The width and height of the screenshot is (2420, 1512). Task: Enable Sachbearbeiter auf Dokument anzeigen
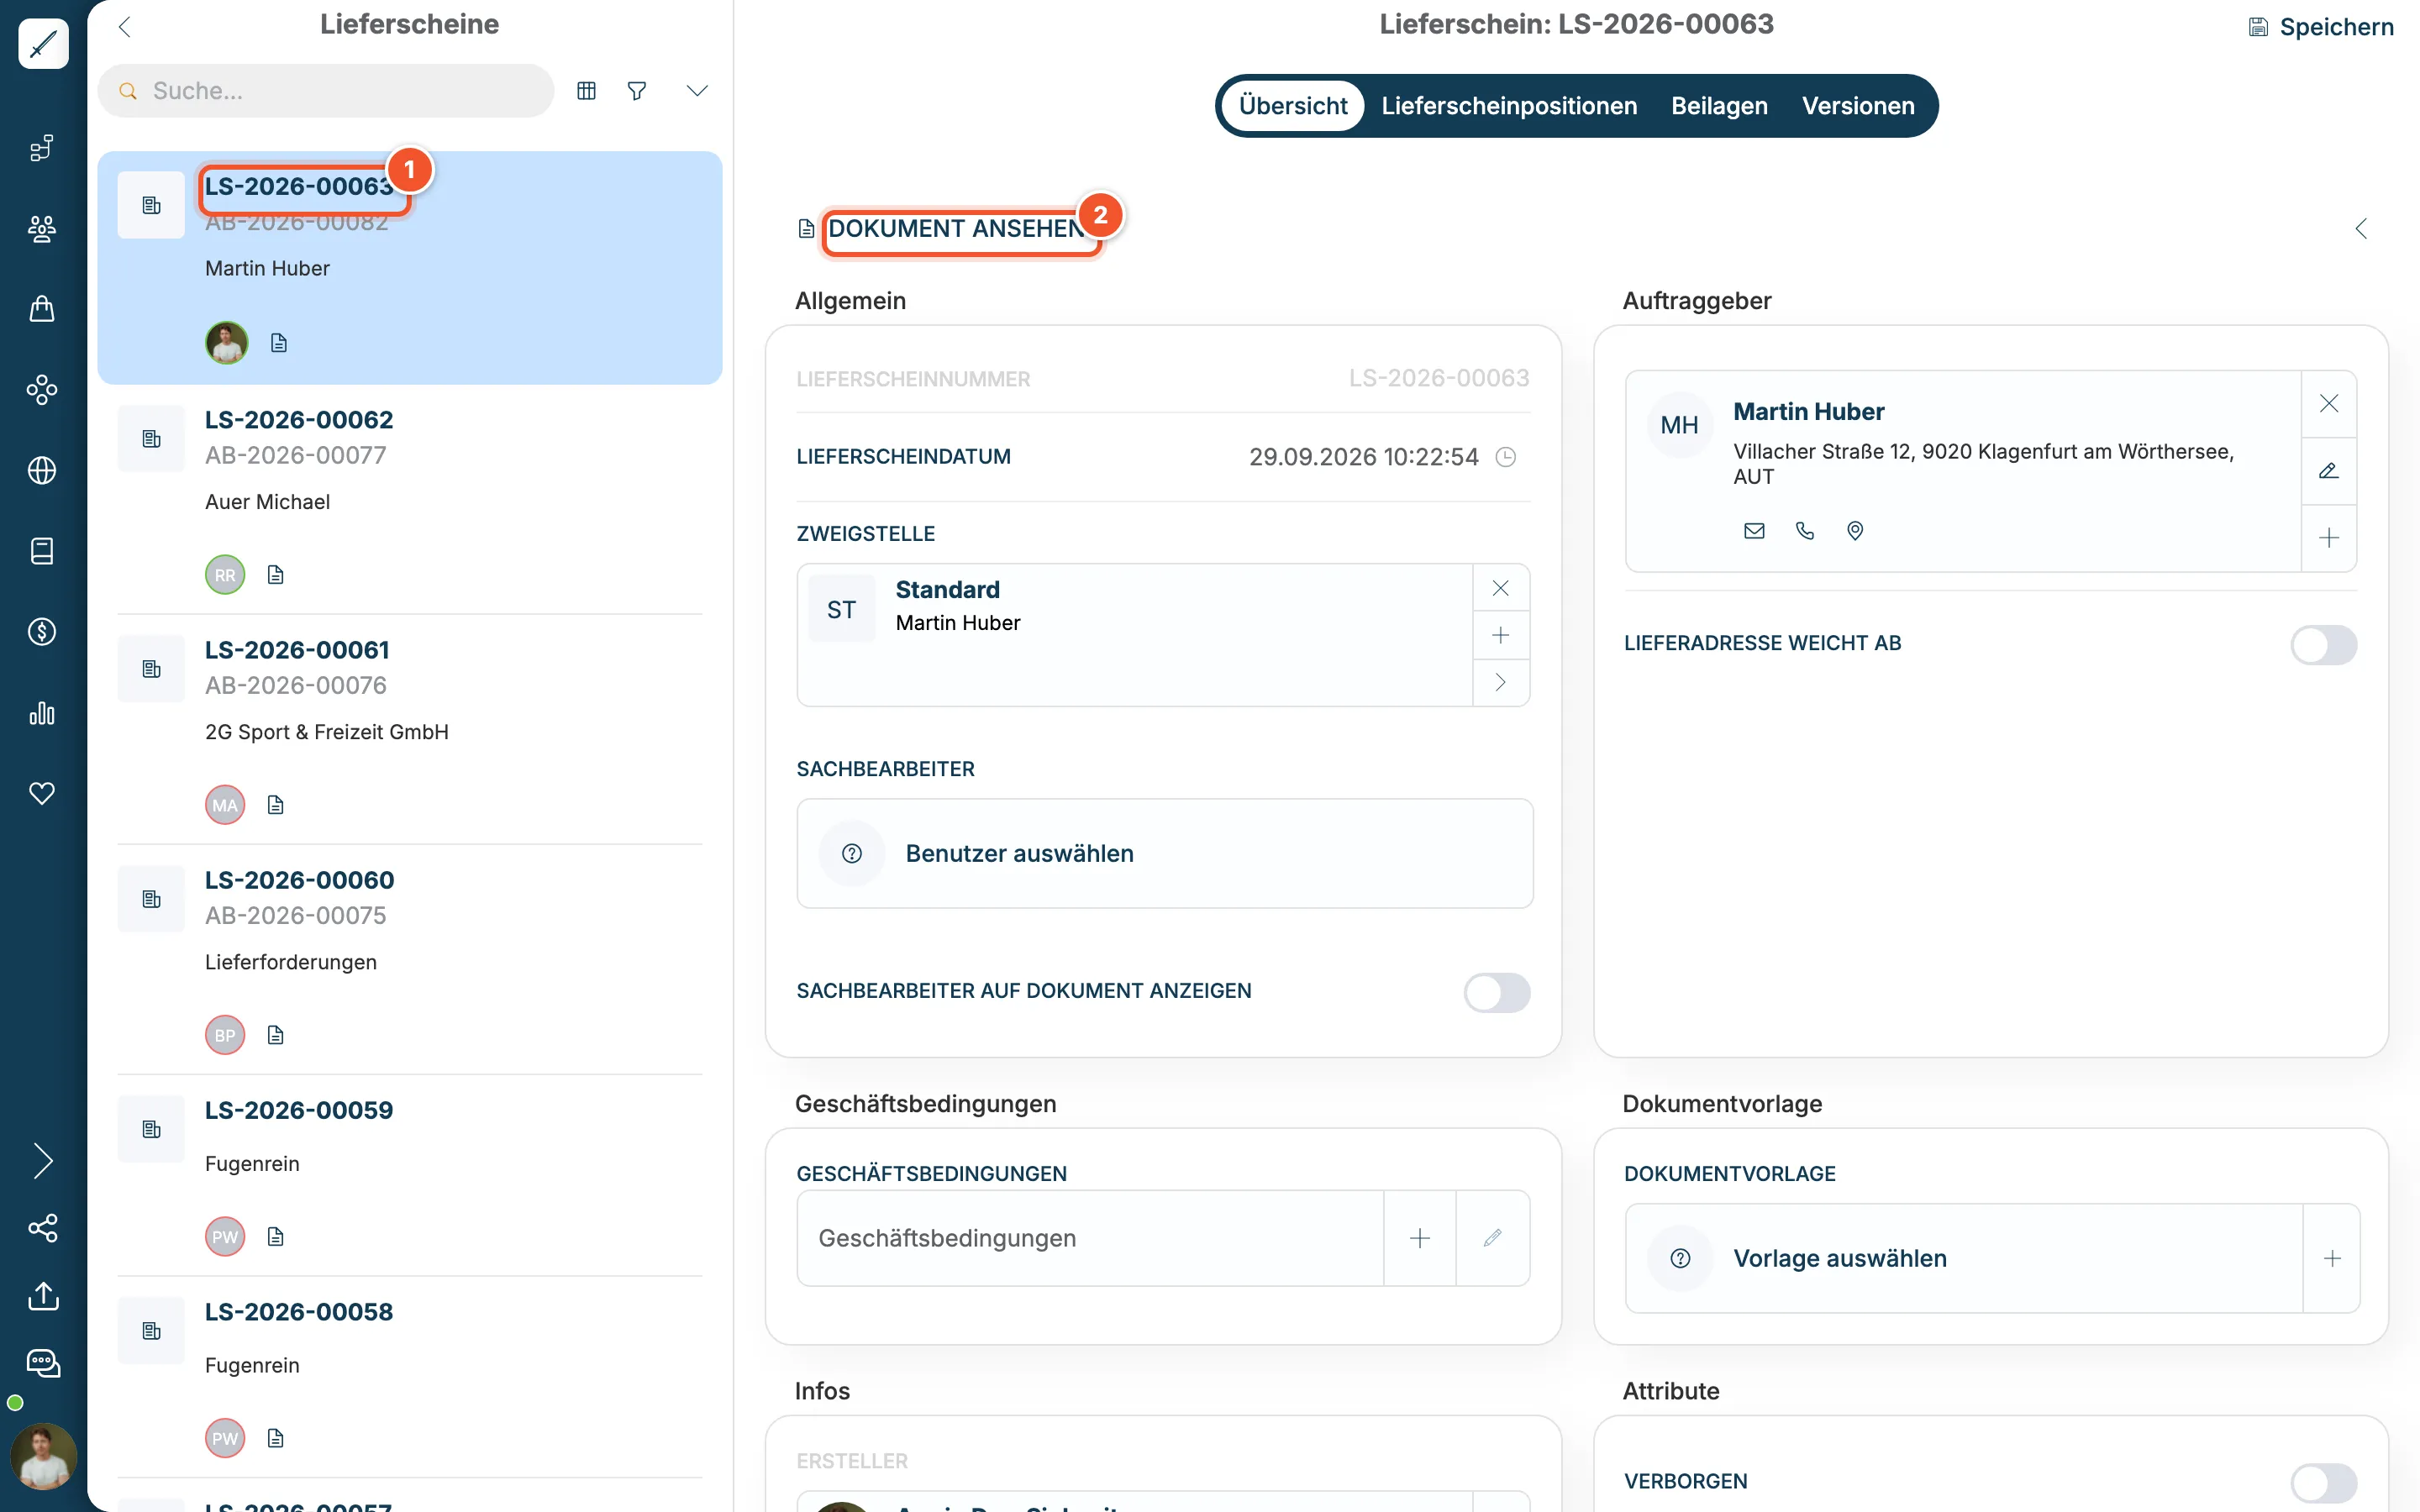click(x=1497, y=993)
